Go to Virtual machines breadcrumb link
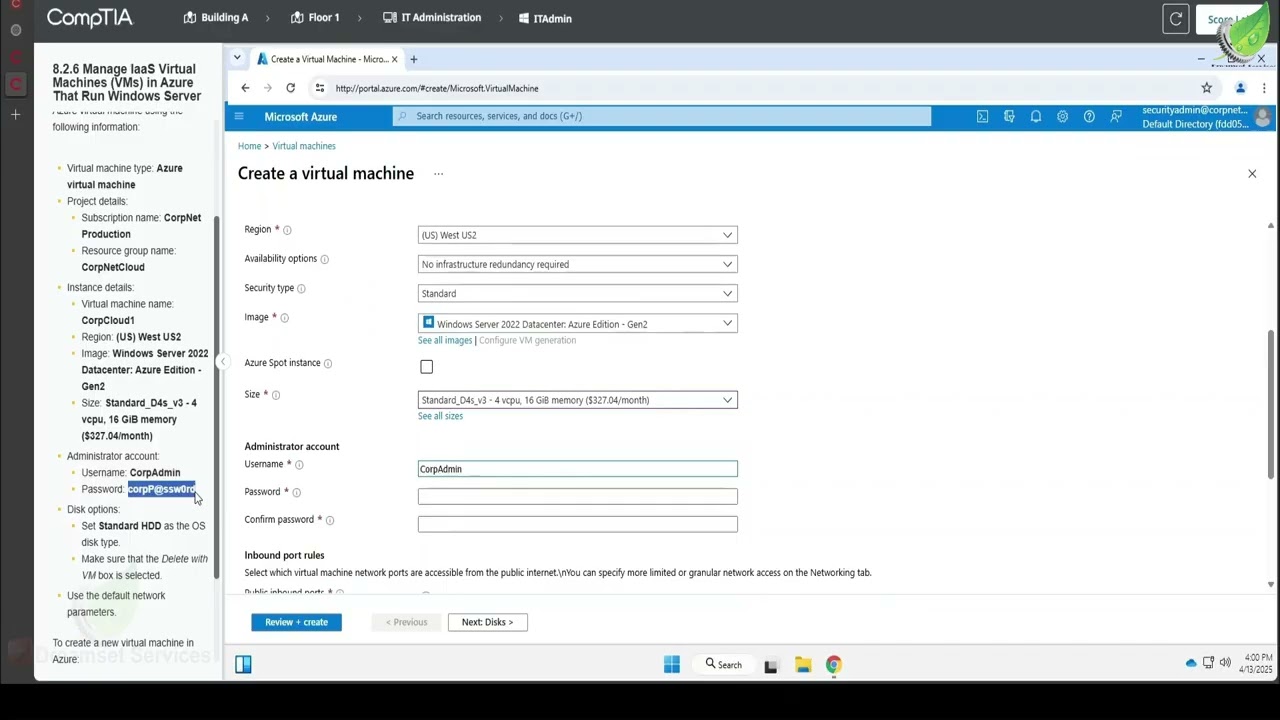The width and height of the screenshot is (1280, 720). pos(304,146)
